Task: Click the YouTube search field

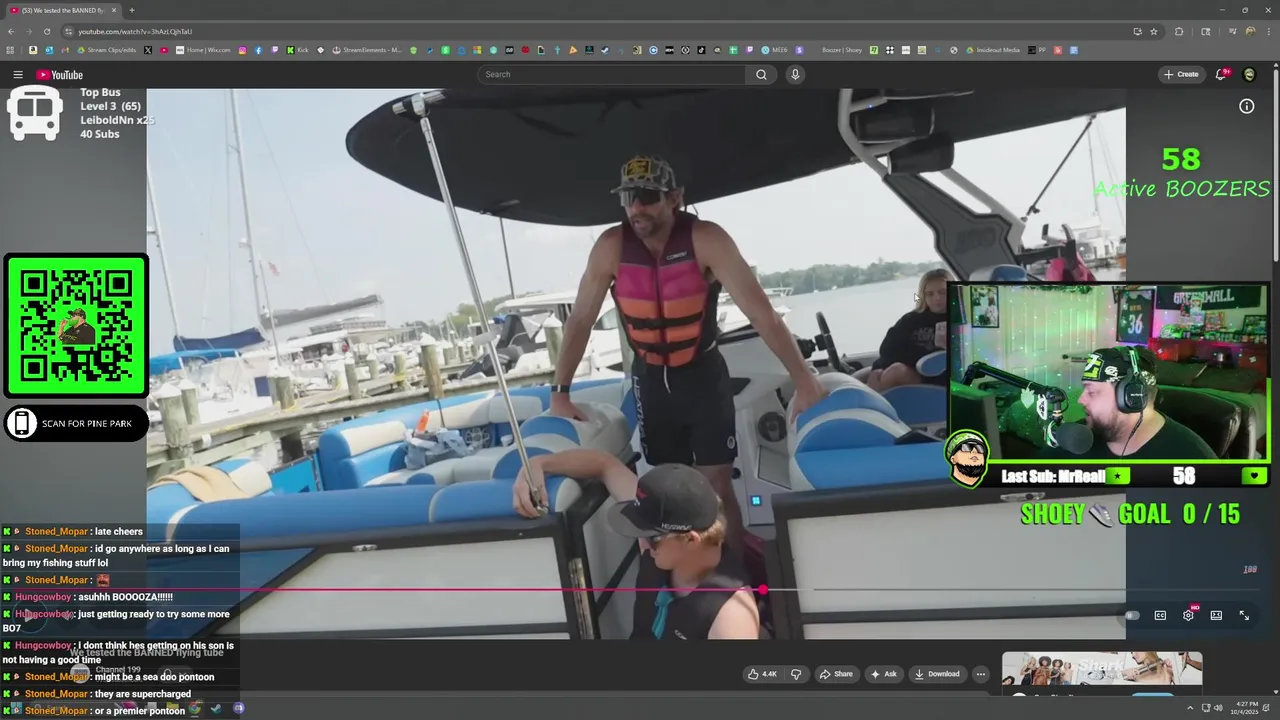Action: tap(611, 74)
